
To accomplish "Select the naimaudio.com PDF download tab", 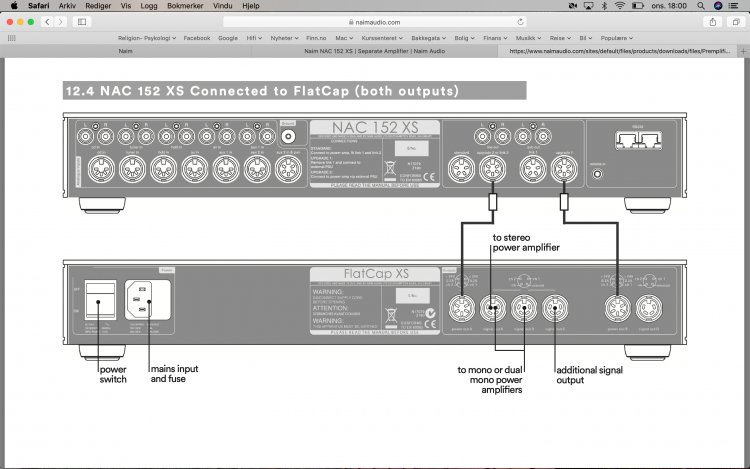I will [619, 51].
